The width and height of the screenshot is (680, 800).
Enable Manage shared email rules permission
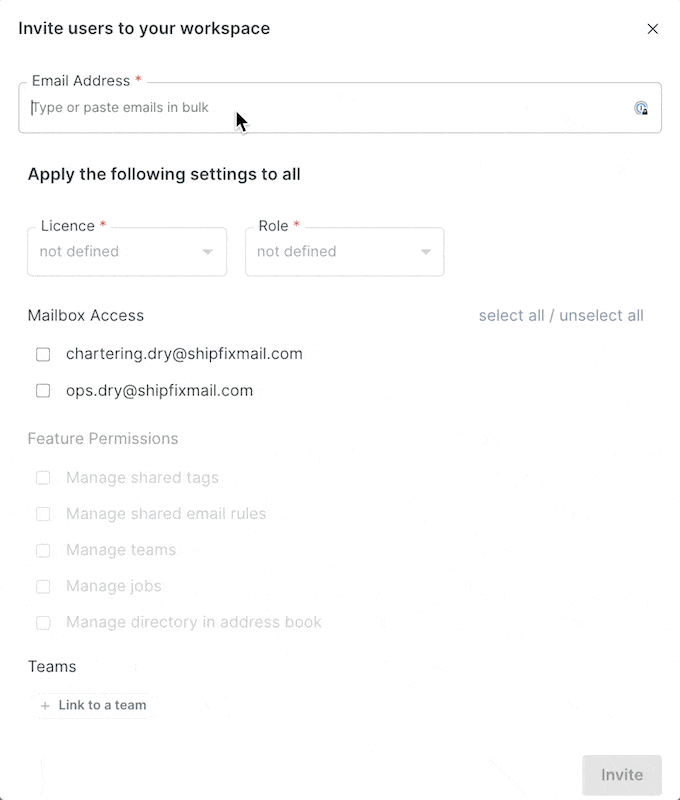pyautogui.click(x=43, y=514)
